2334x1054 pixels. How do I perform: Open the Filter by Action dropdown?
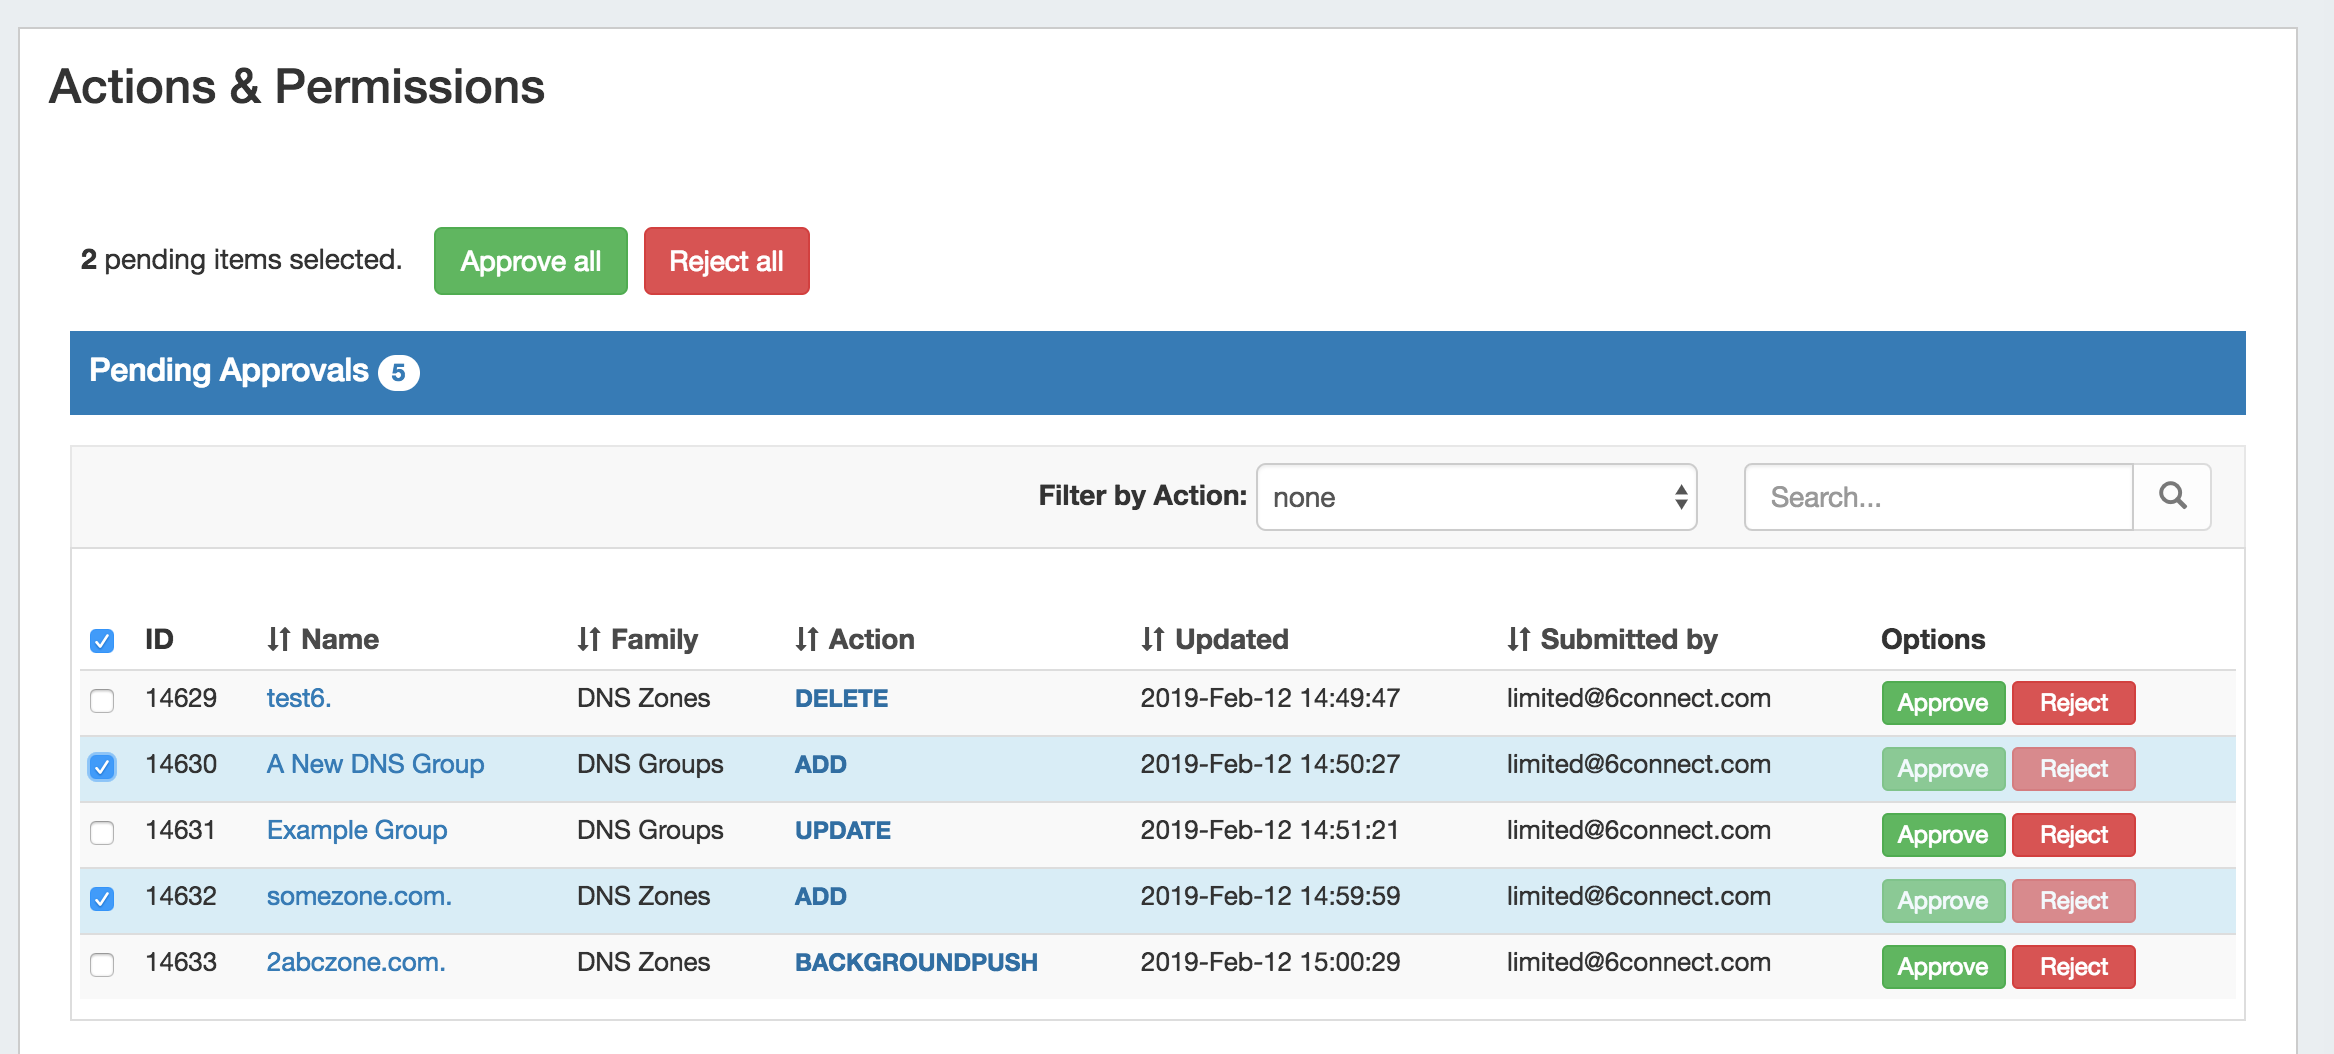coord(1476,497)
